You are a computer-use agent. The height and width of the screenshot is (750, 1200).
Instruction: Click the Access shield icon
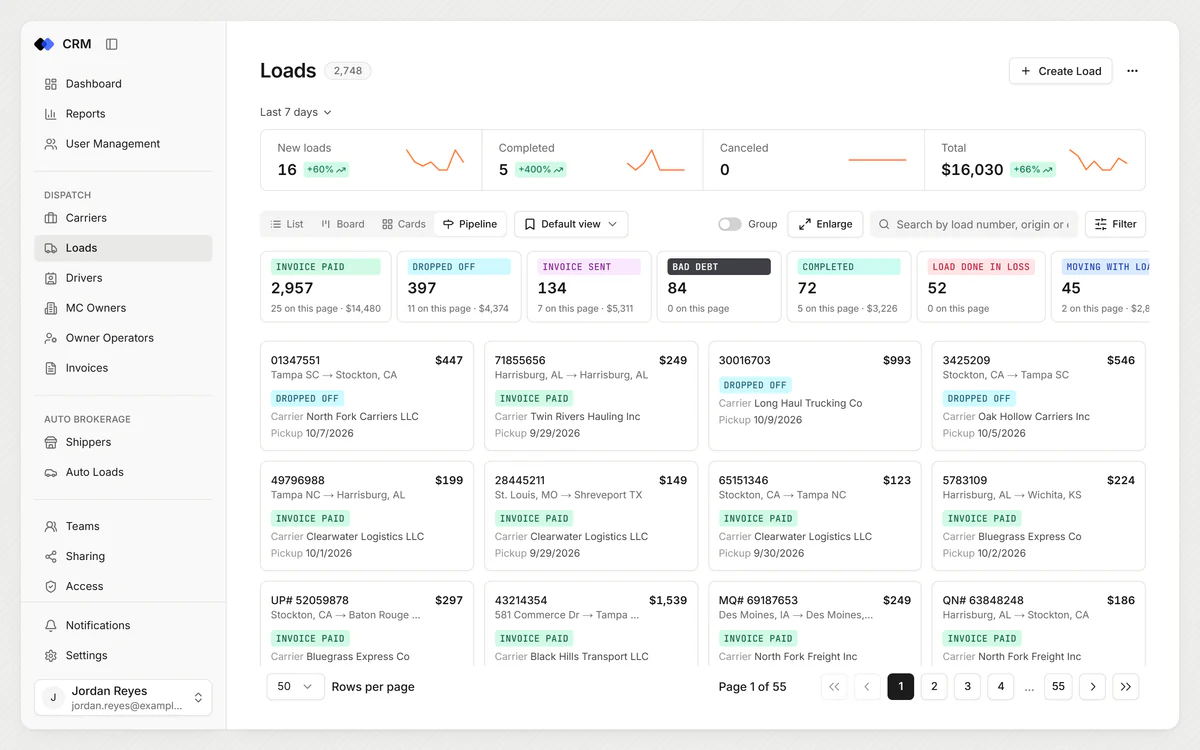(51, 586)
